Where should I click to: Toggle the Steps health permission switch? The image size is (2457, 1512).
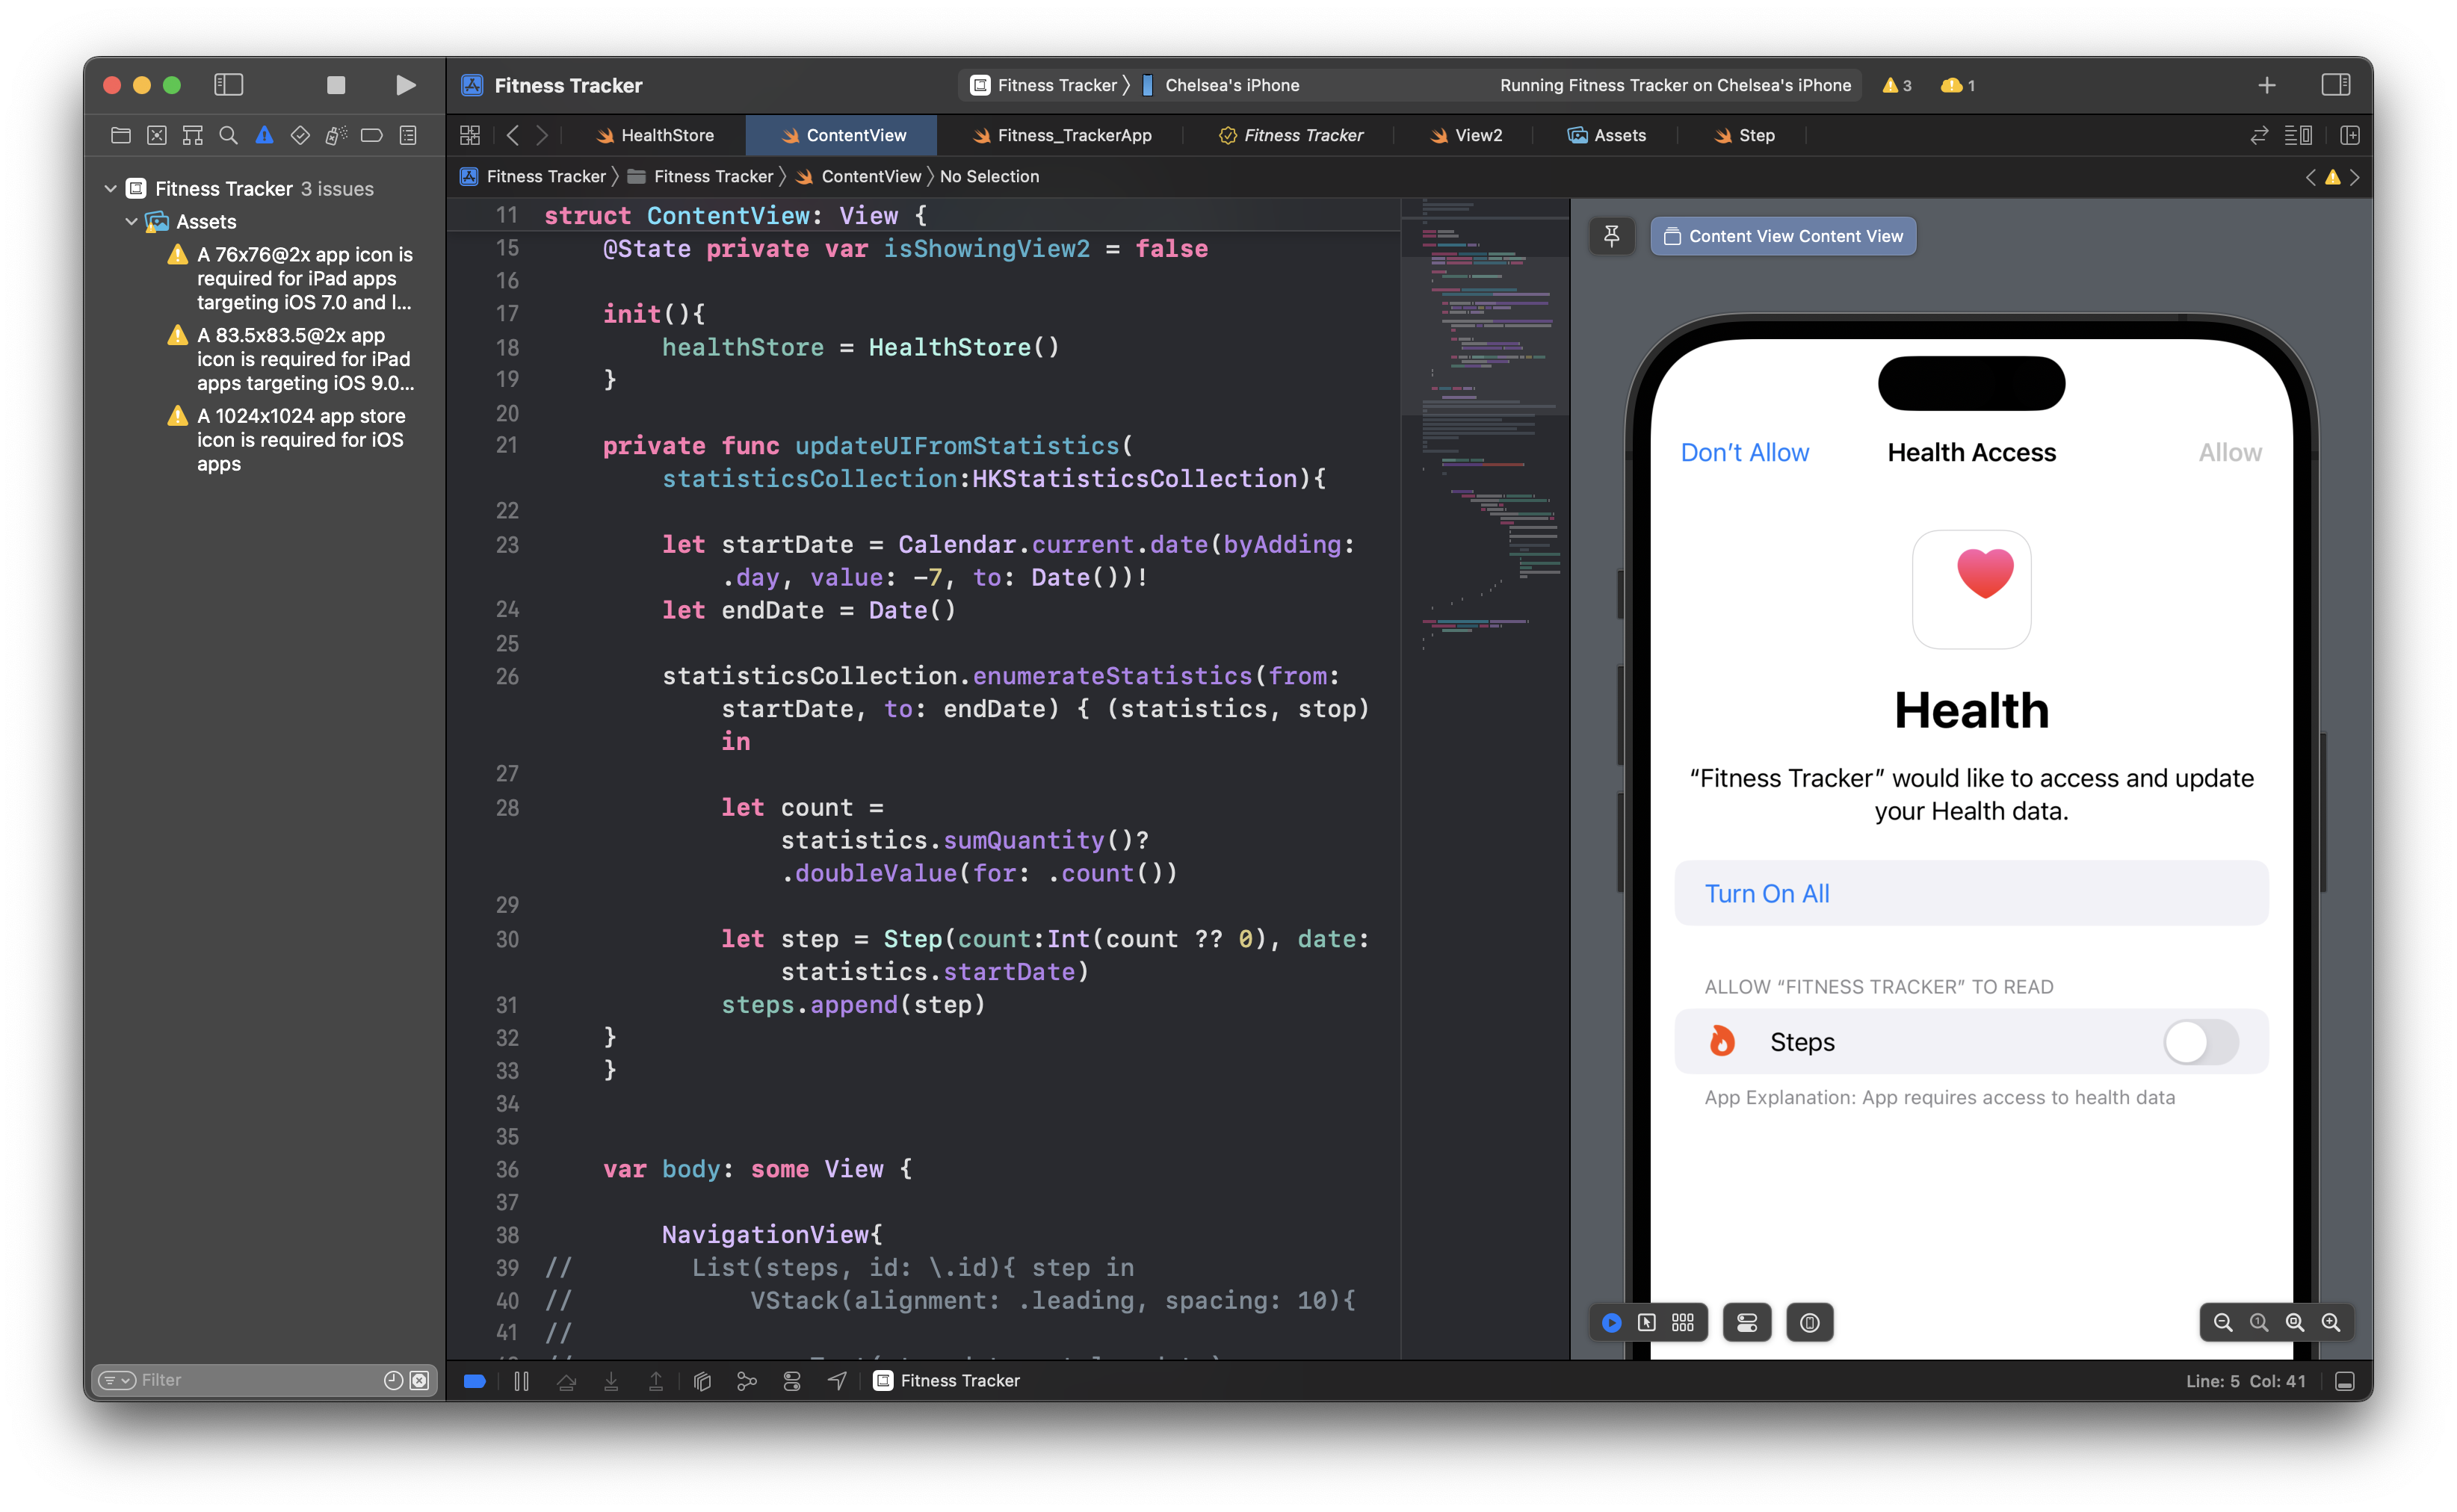coord(2199,1042)
